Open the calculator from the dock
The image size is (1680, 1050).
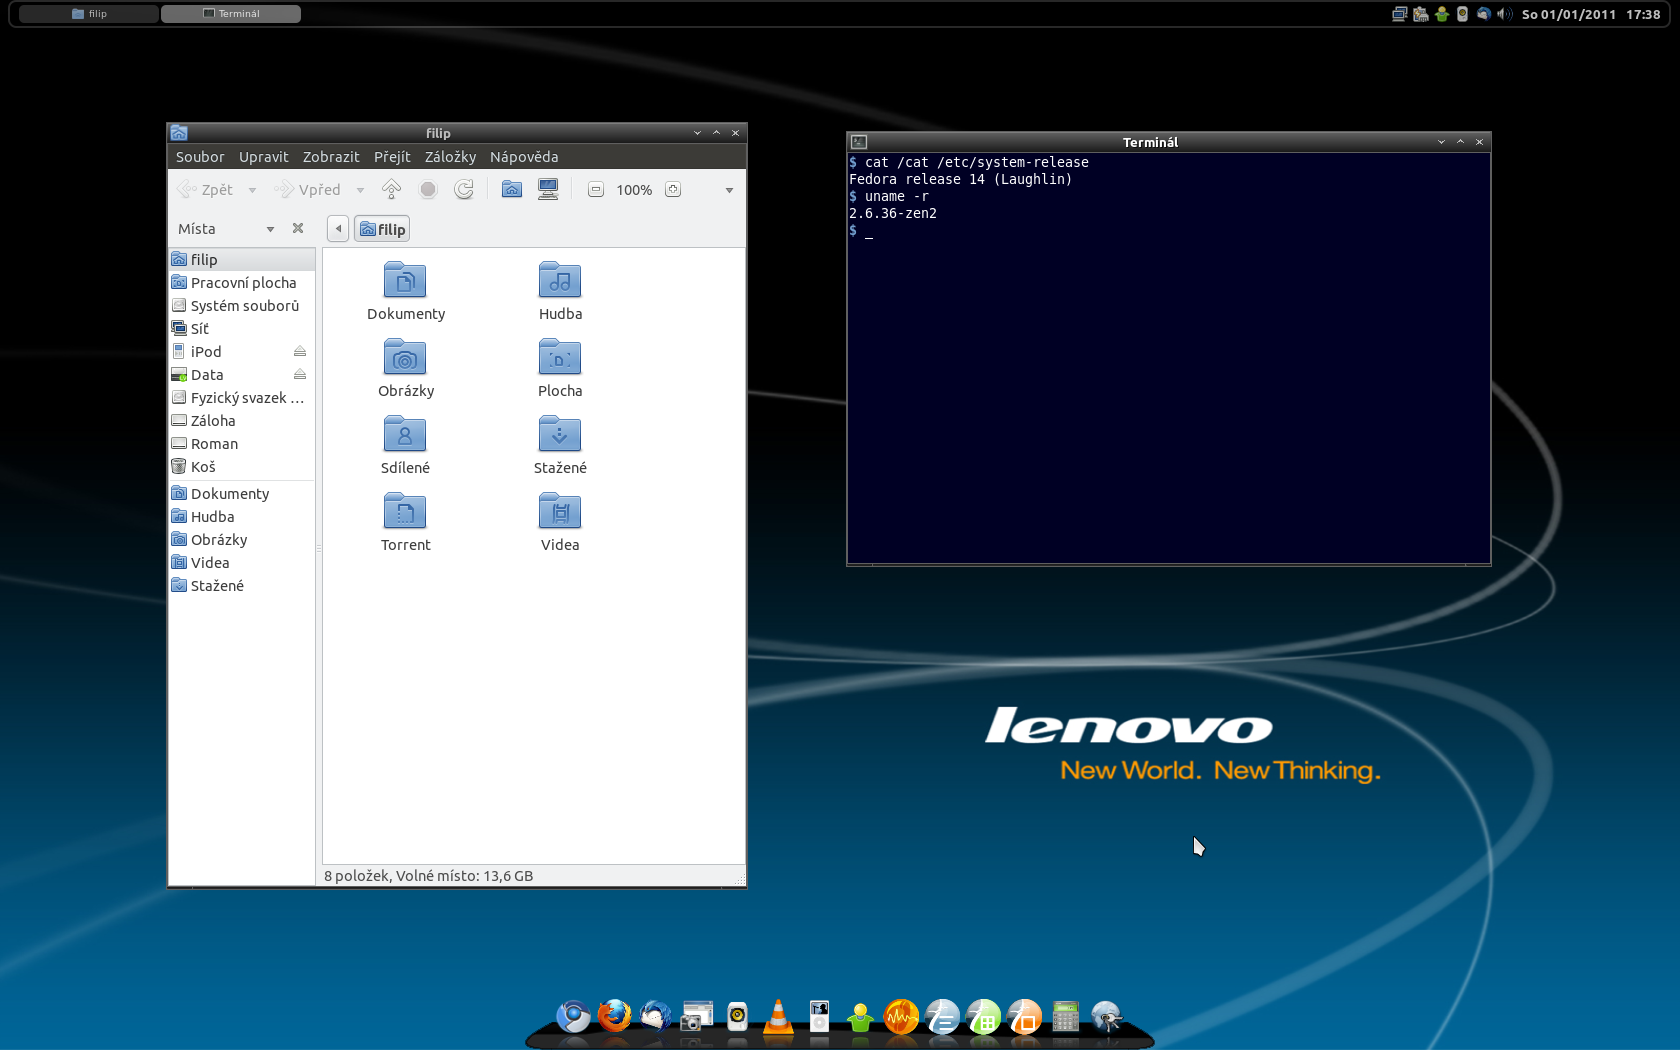(x=1065, y=1016)
